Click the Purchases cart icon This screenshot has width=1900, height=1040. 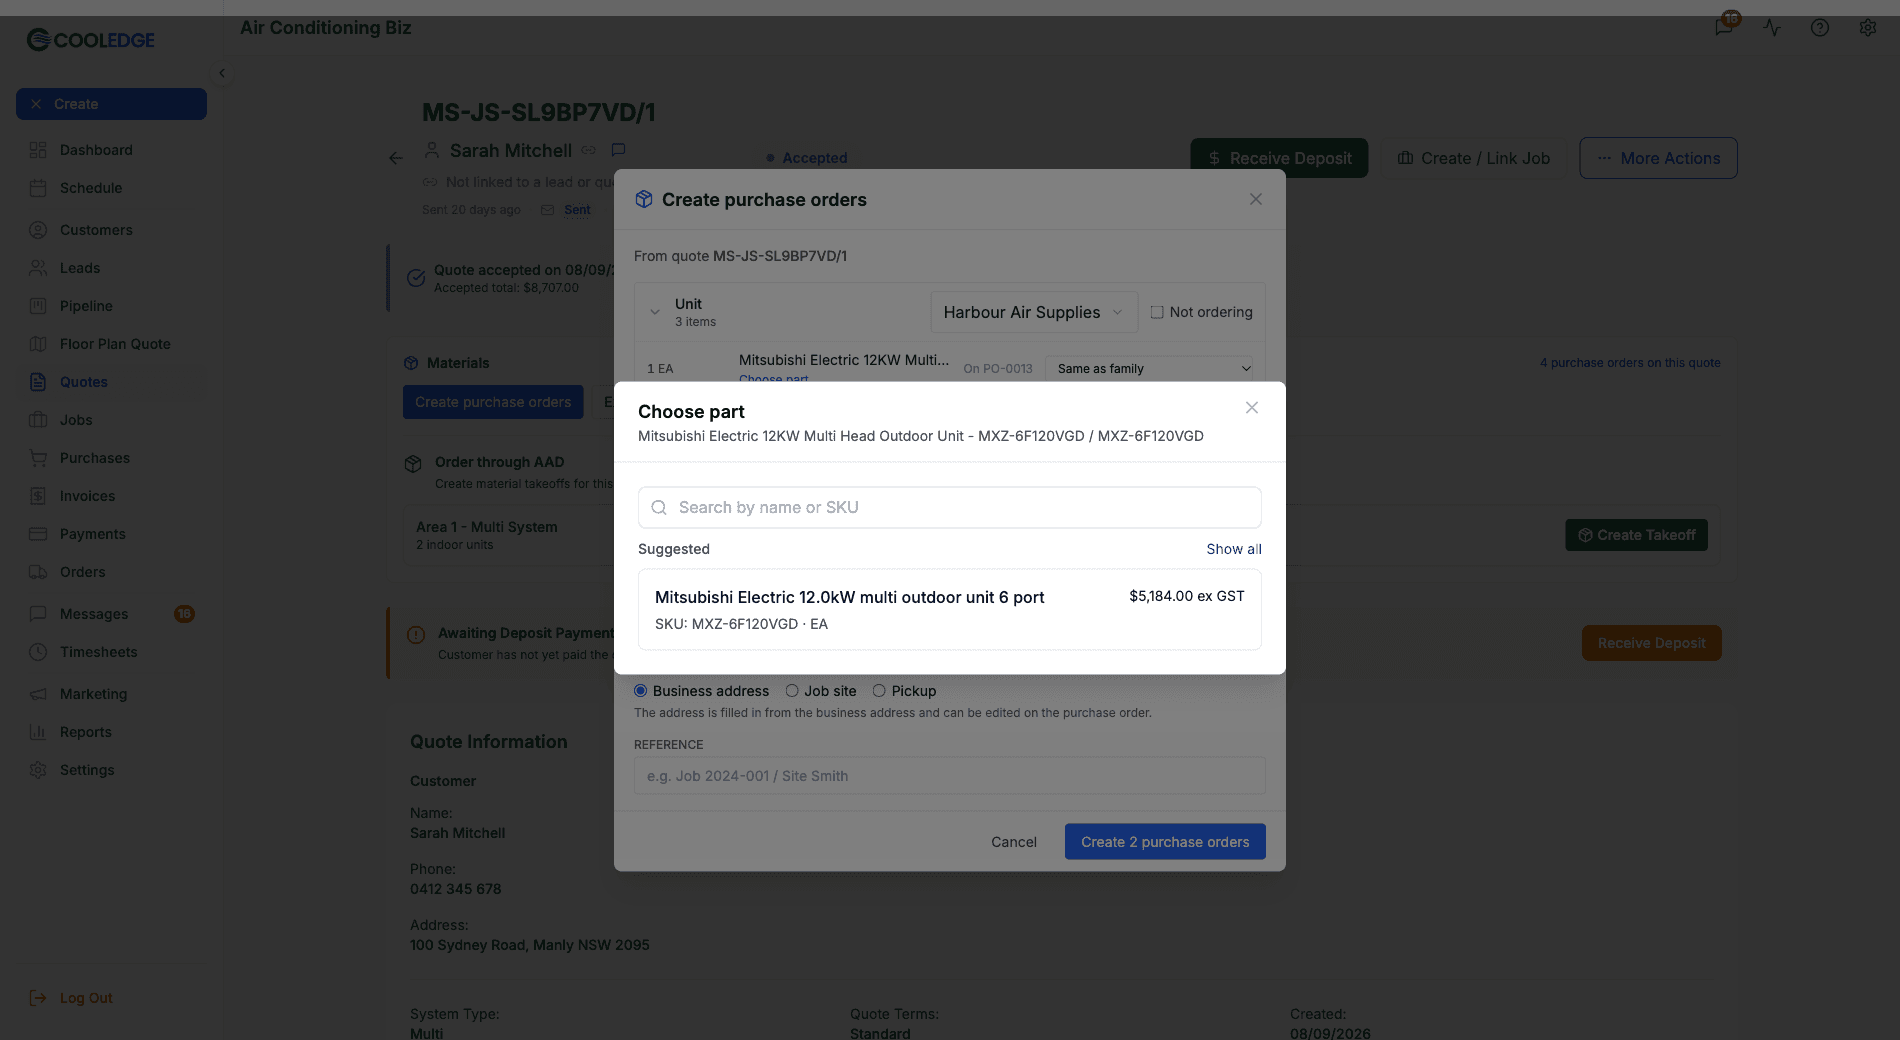(x=38, y=458)
